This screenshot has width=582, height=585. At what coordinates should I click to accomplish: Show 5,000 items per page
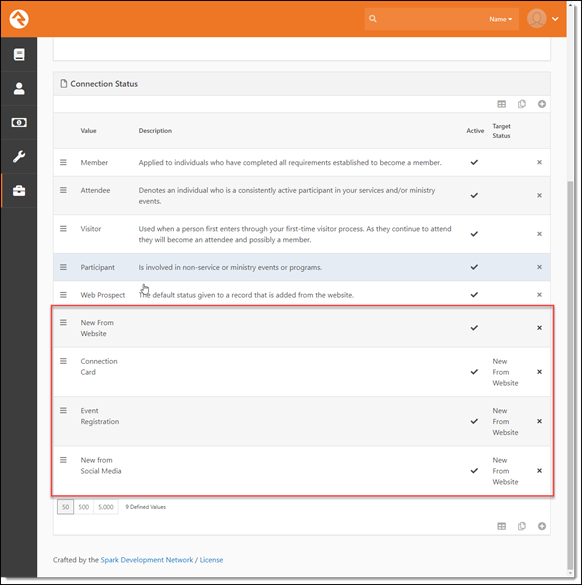coord(106,507)
